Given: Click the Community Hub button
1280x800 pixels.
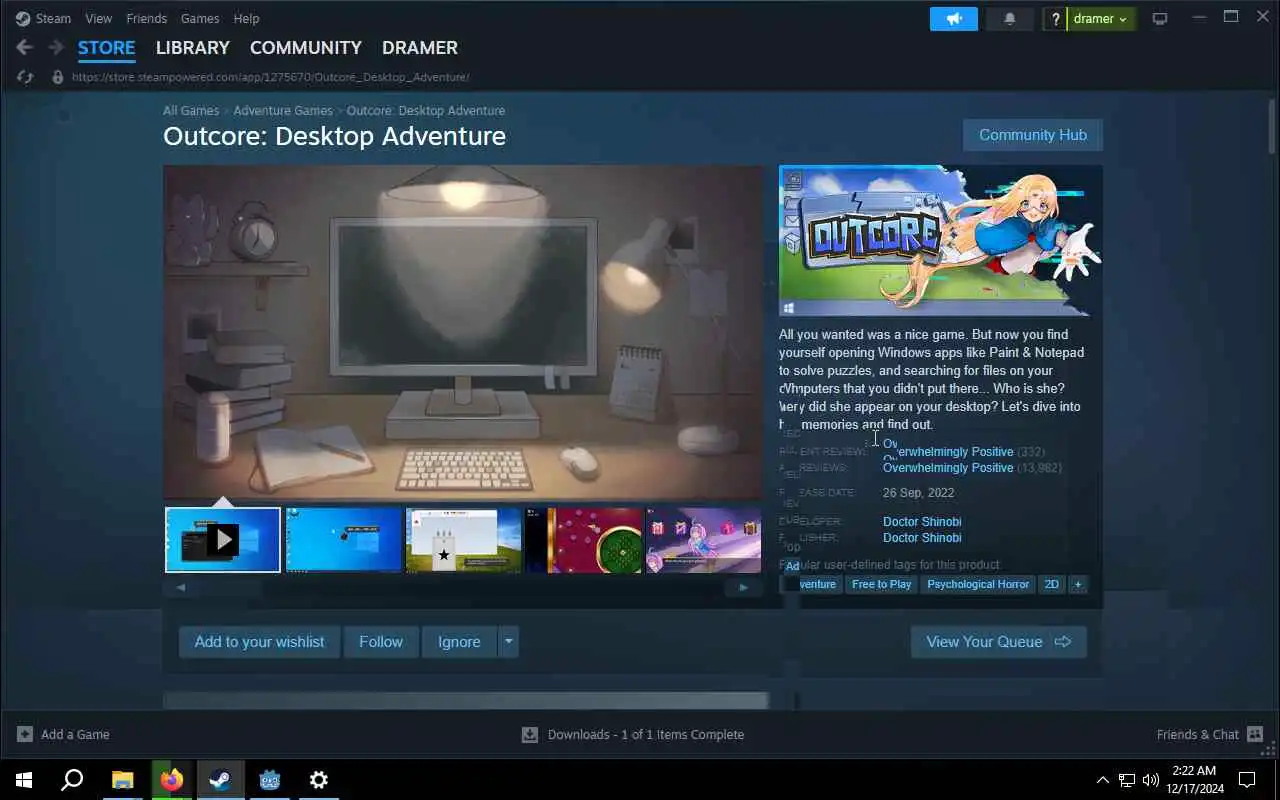Looking at the screenshot, I should coord(1032,135).
